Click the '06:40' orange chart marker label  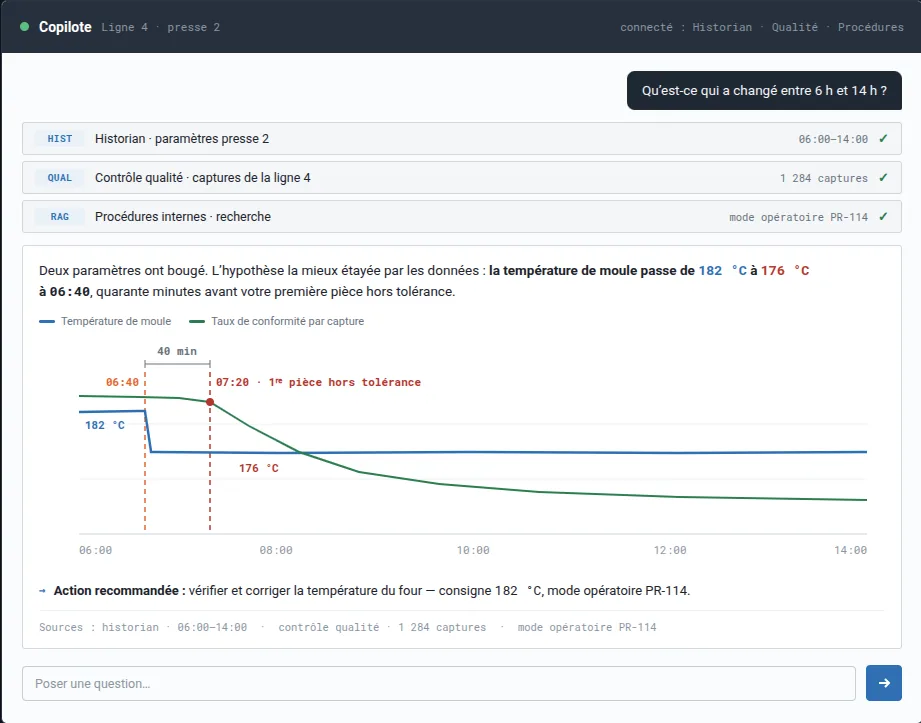pos(122,382)
